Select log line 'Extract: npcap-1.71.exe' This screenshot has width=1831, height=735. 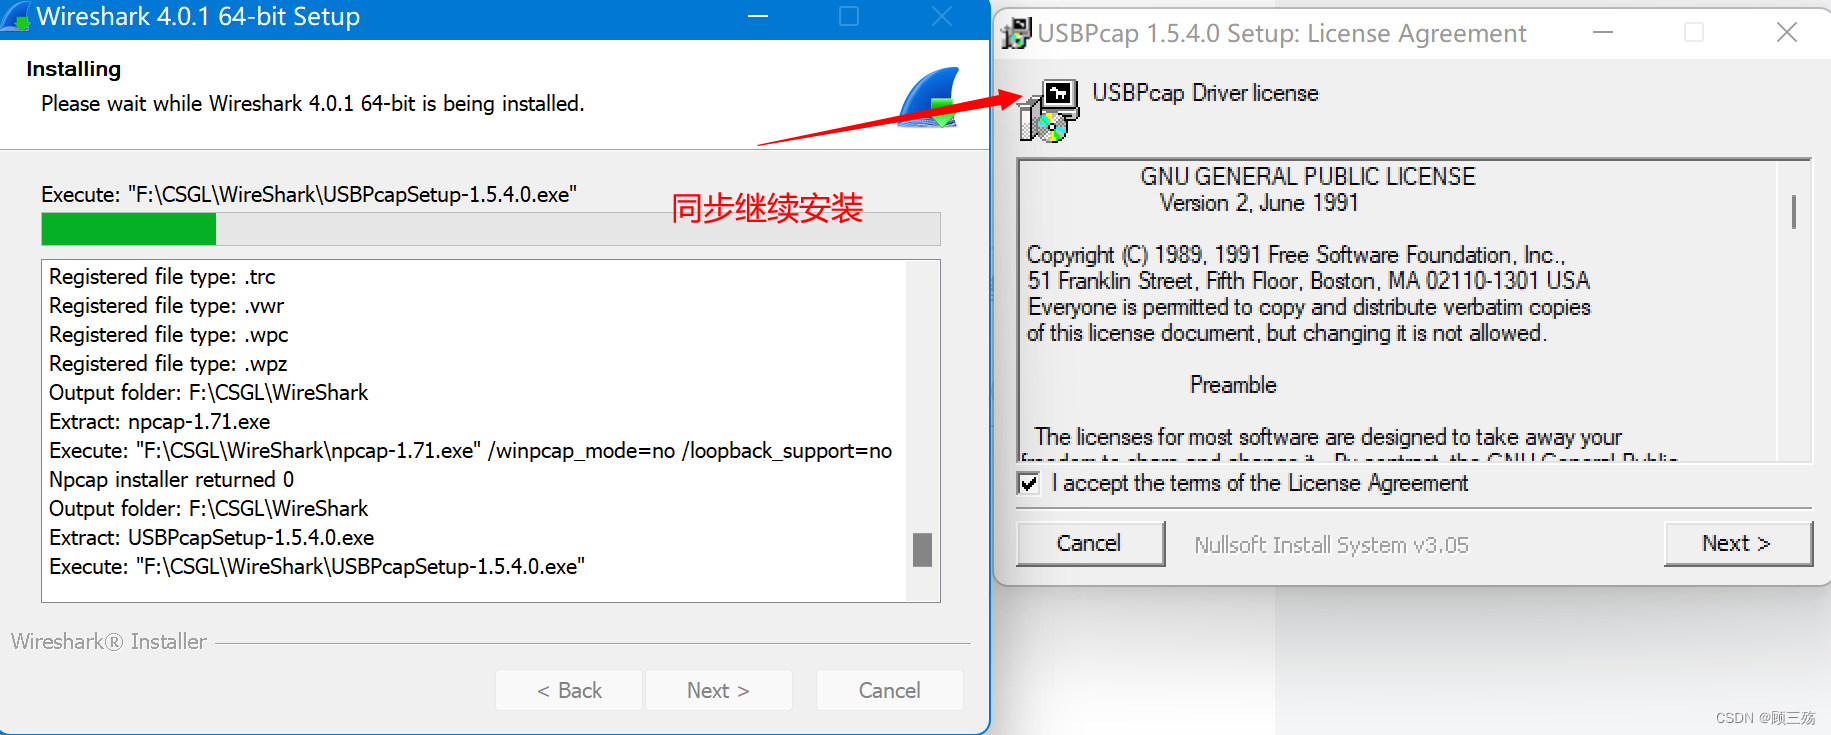pos(159,422)
